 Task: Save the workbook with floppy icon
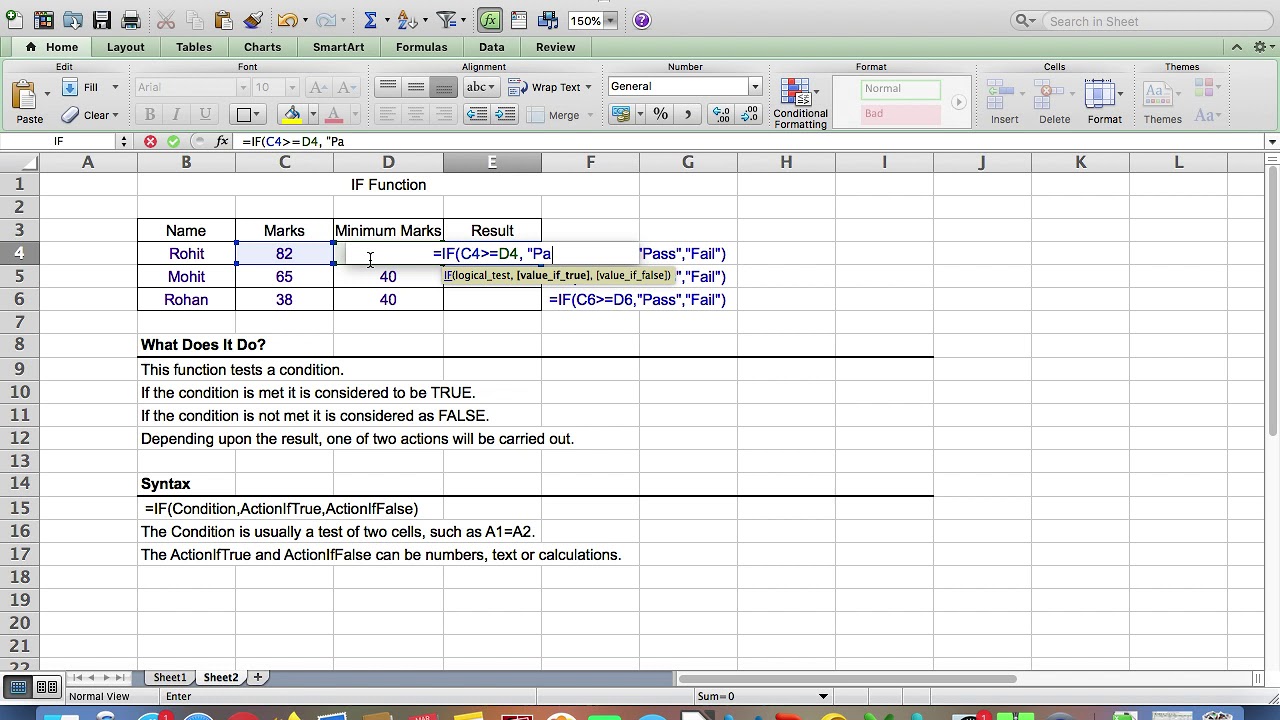102,20
